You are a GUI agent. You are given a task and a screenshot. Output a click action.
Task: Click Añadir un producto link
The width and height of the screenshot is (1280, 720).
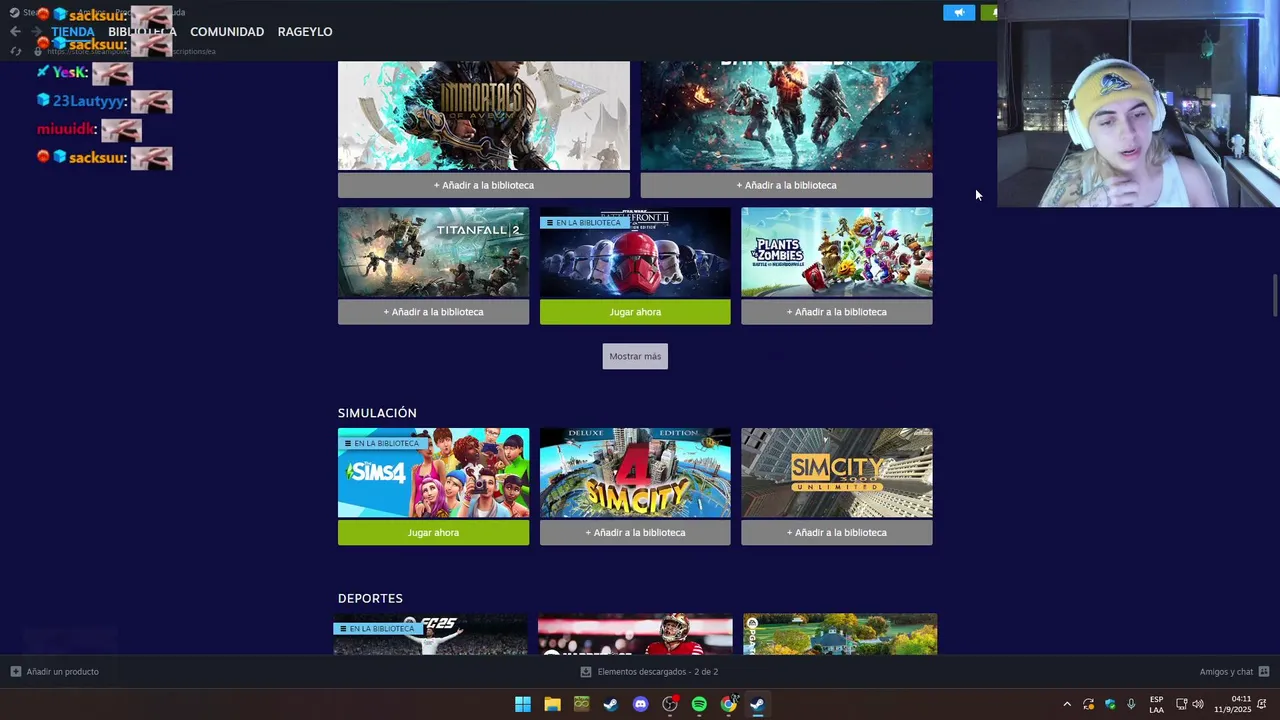click(x=62, y=672)
